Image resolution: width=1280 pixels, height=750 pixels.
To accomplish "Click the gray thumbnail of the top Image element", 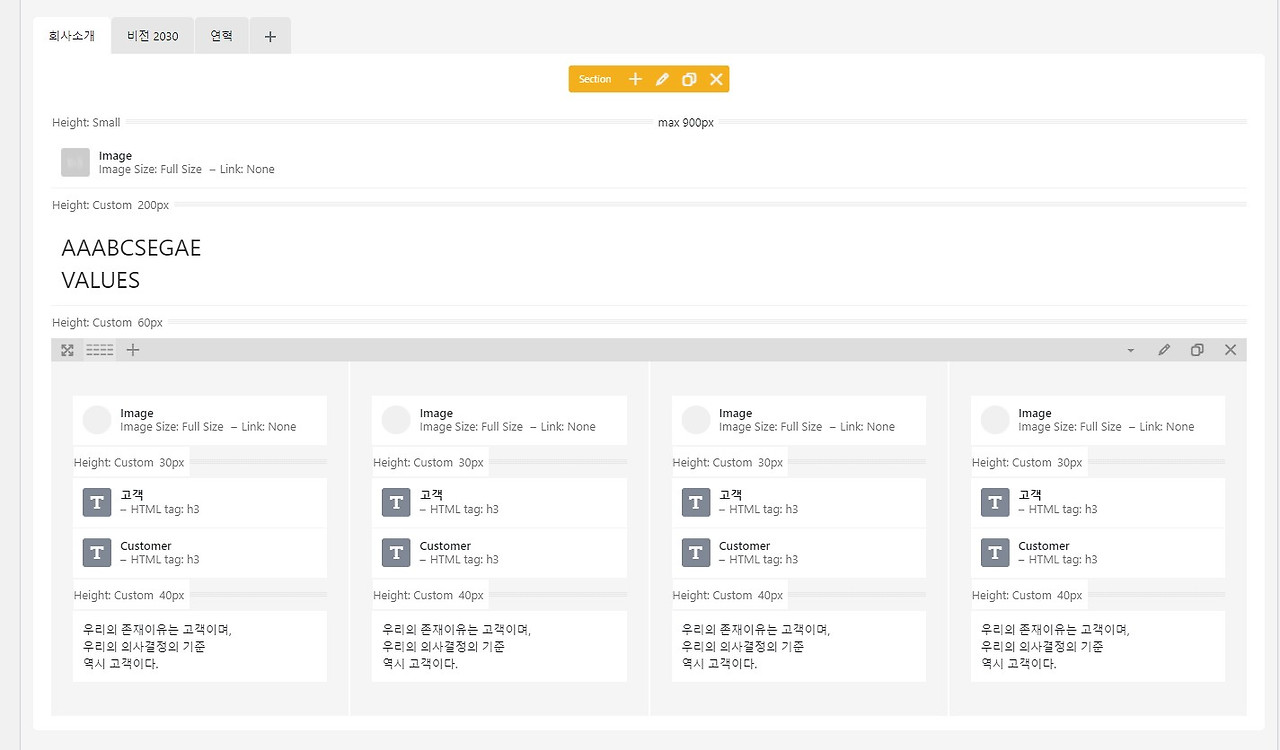I will click(75, 162).
